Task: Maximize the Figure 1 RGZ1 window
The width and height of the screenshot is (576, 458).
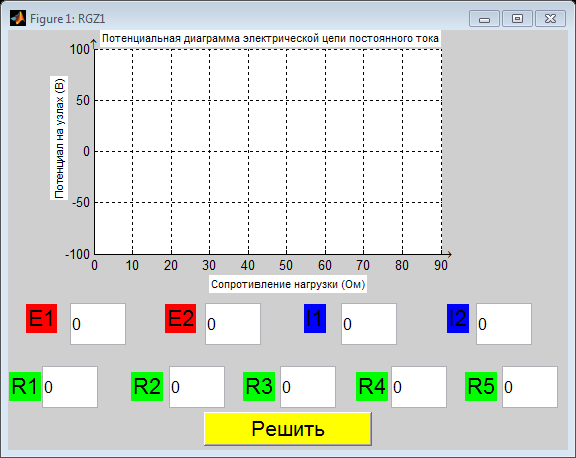Action: pyautogui.click(x=517, y=19)
